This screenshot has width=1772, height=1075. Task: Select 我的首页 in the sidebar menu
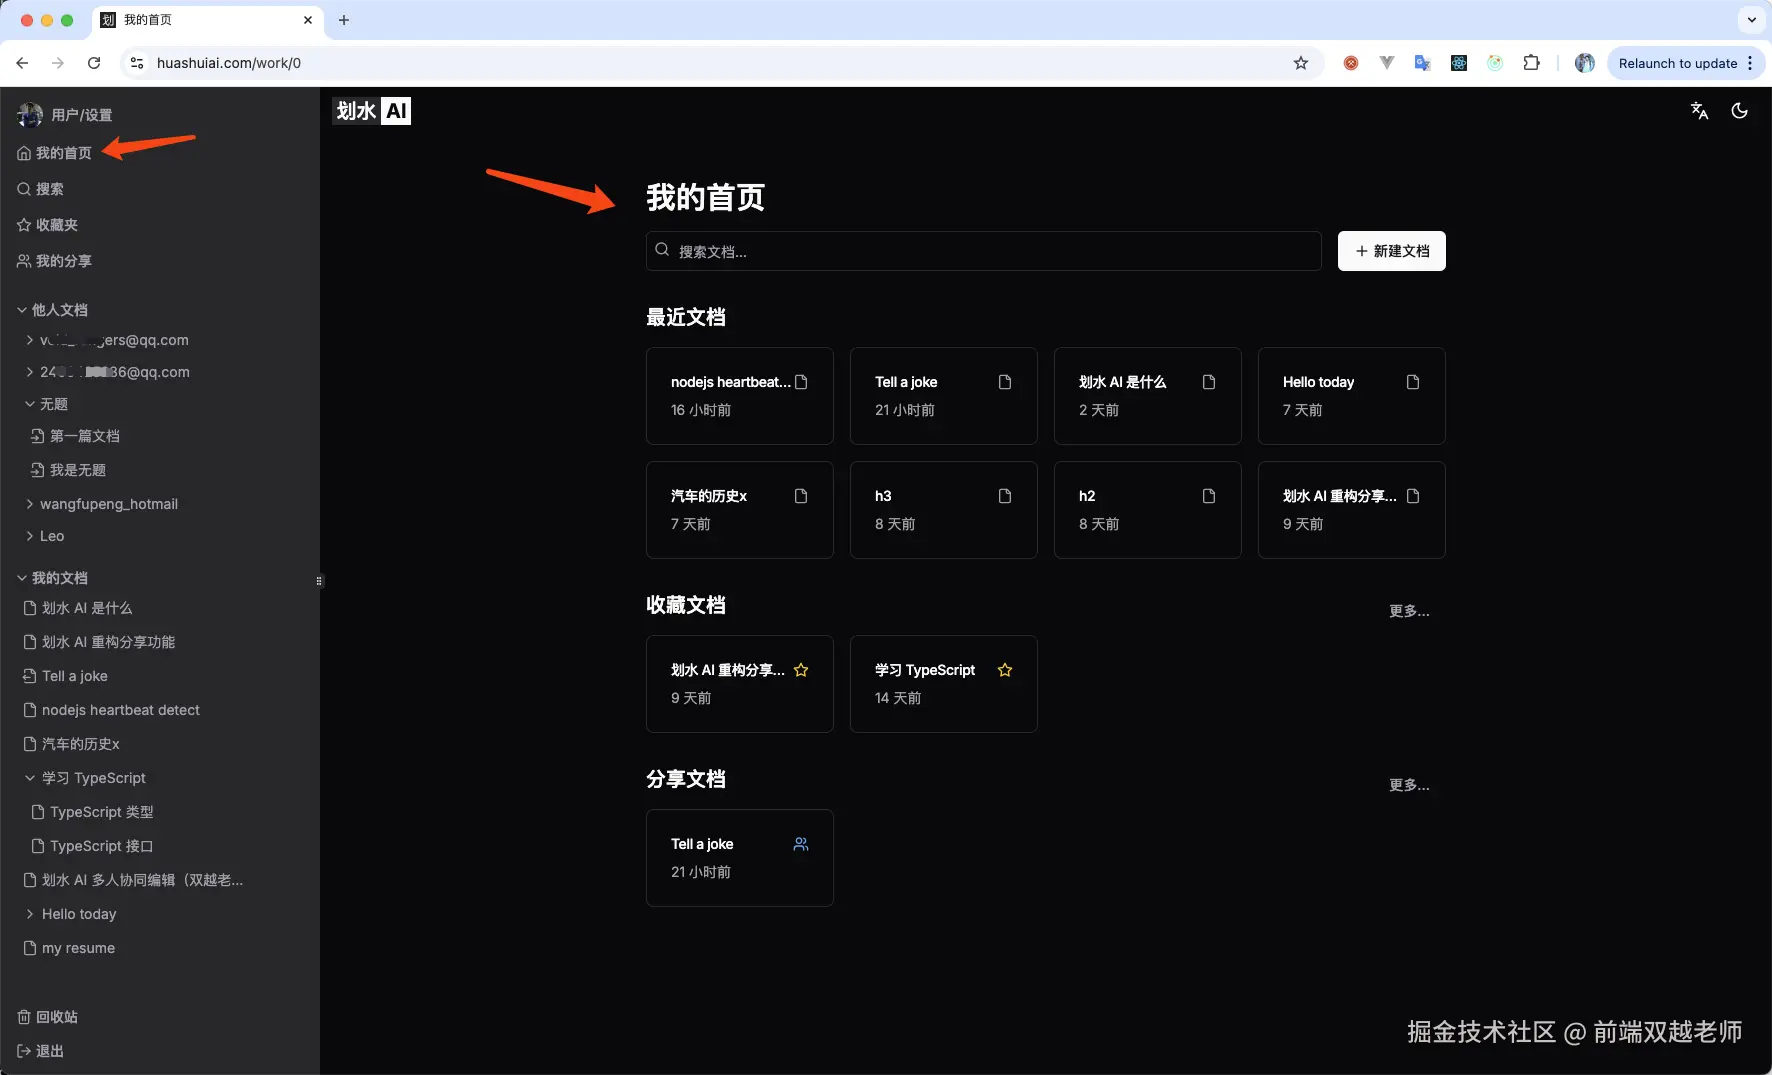(63, 153)
